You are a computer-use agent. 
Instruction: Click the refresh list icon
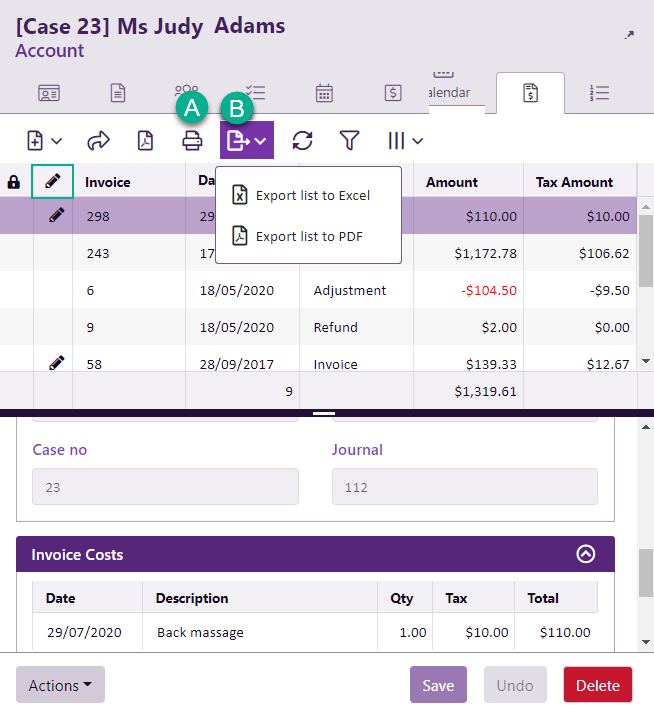(x=302, y=141)
